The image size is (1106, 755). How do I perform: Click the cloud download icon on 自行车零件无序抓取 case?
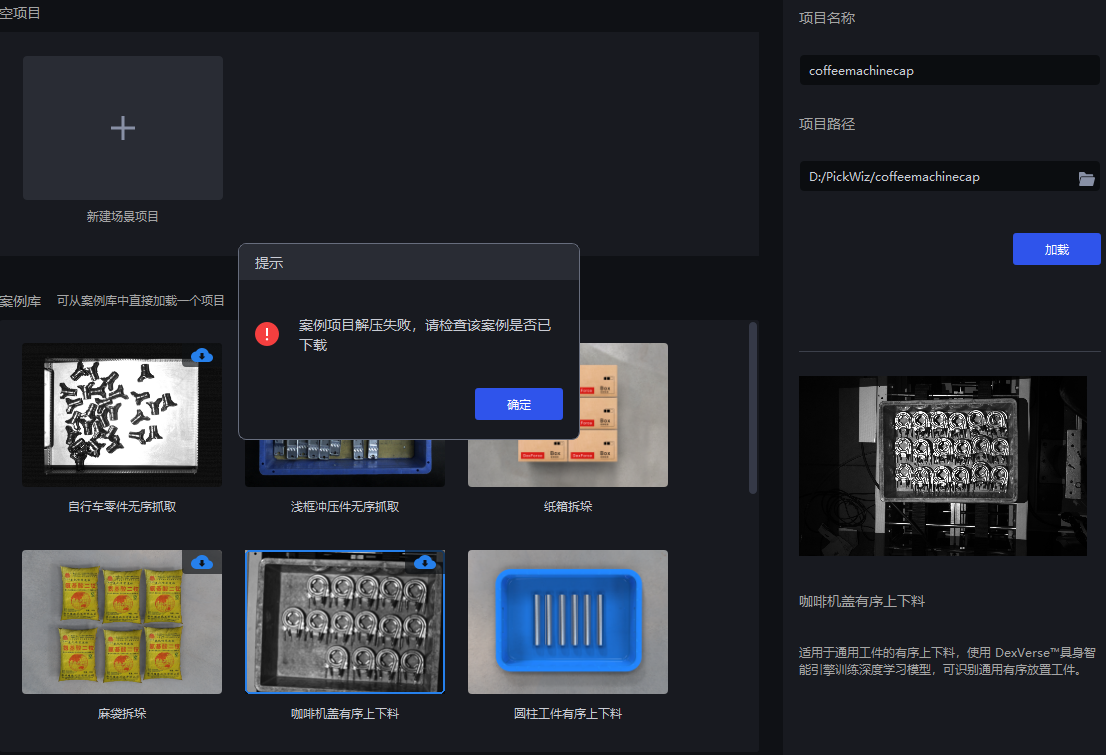pyautogui.click(x=203, y=356)
